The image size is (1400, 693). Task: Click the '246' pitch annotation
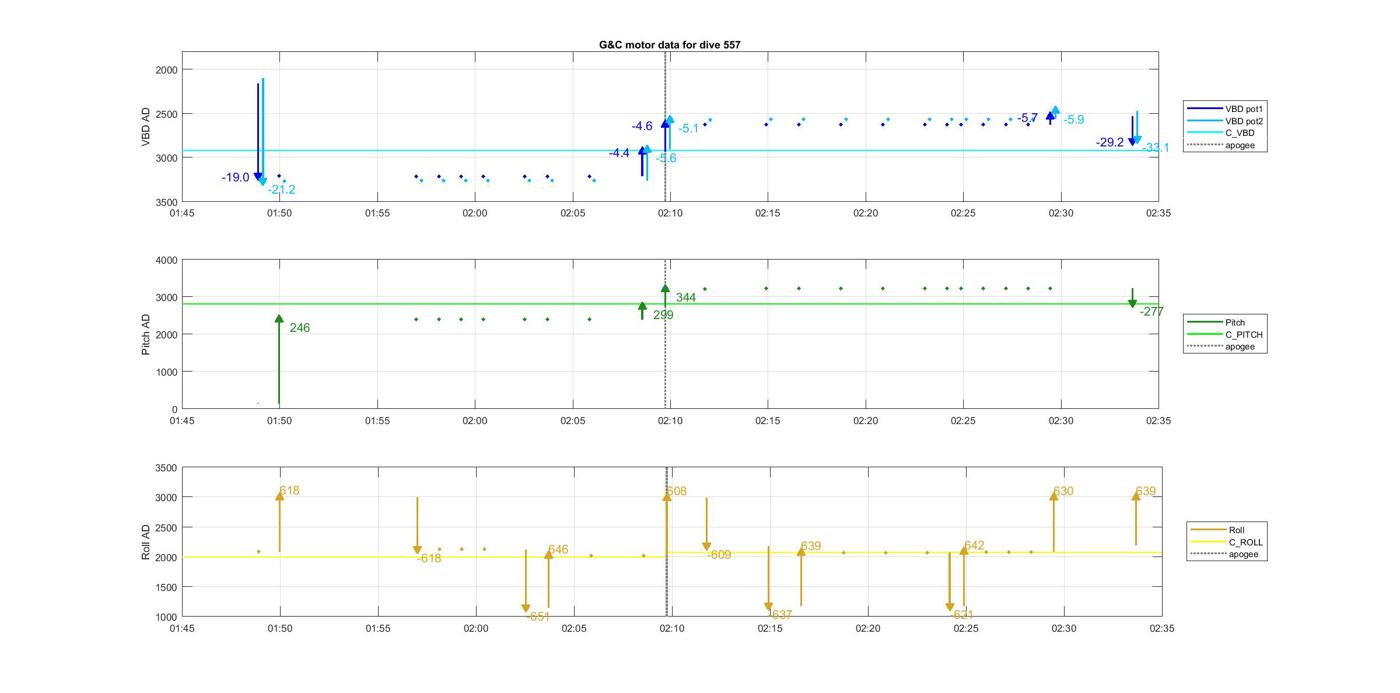[299, 327]
